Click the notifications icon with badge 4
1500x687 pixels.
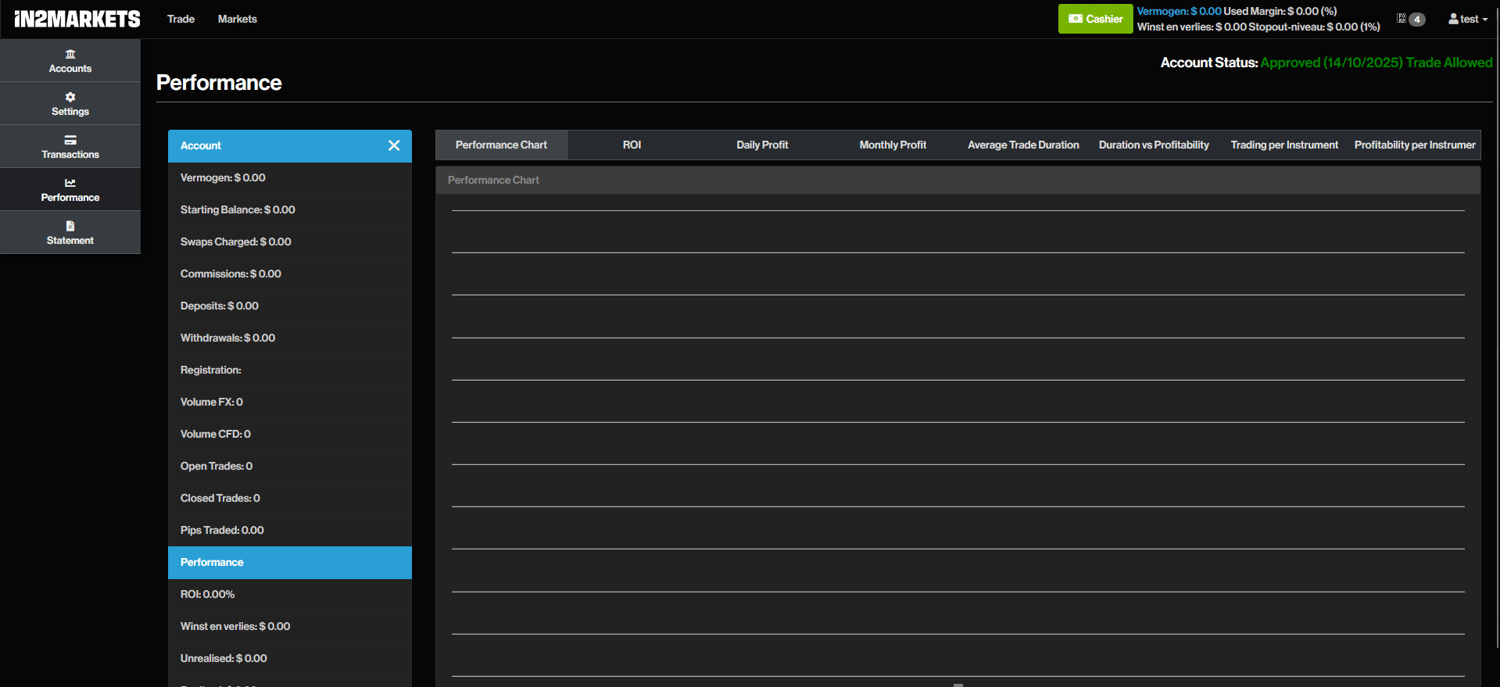coord(1410,19)
